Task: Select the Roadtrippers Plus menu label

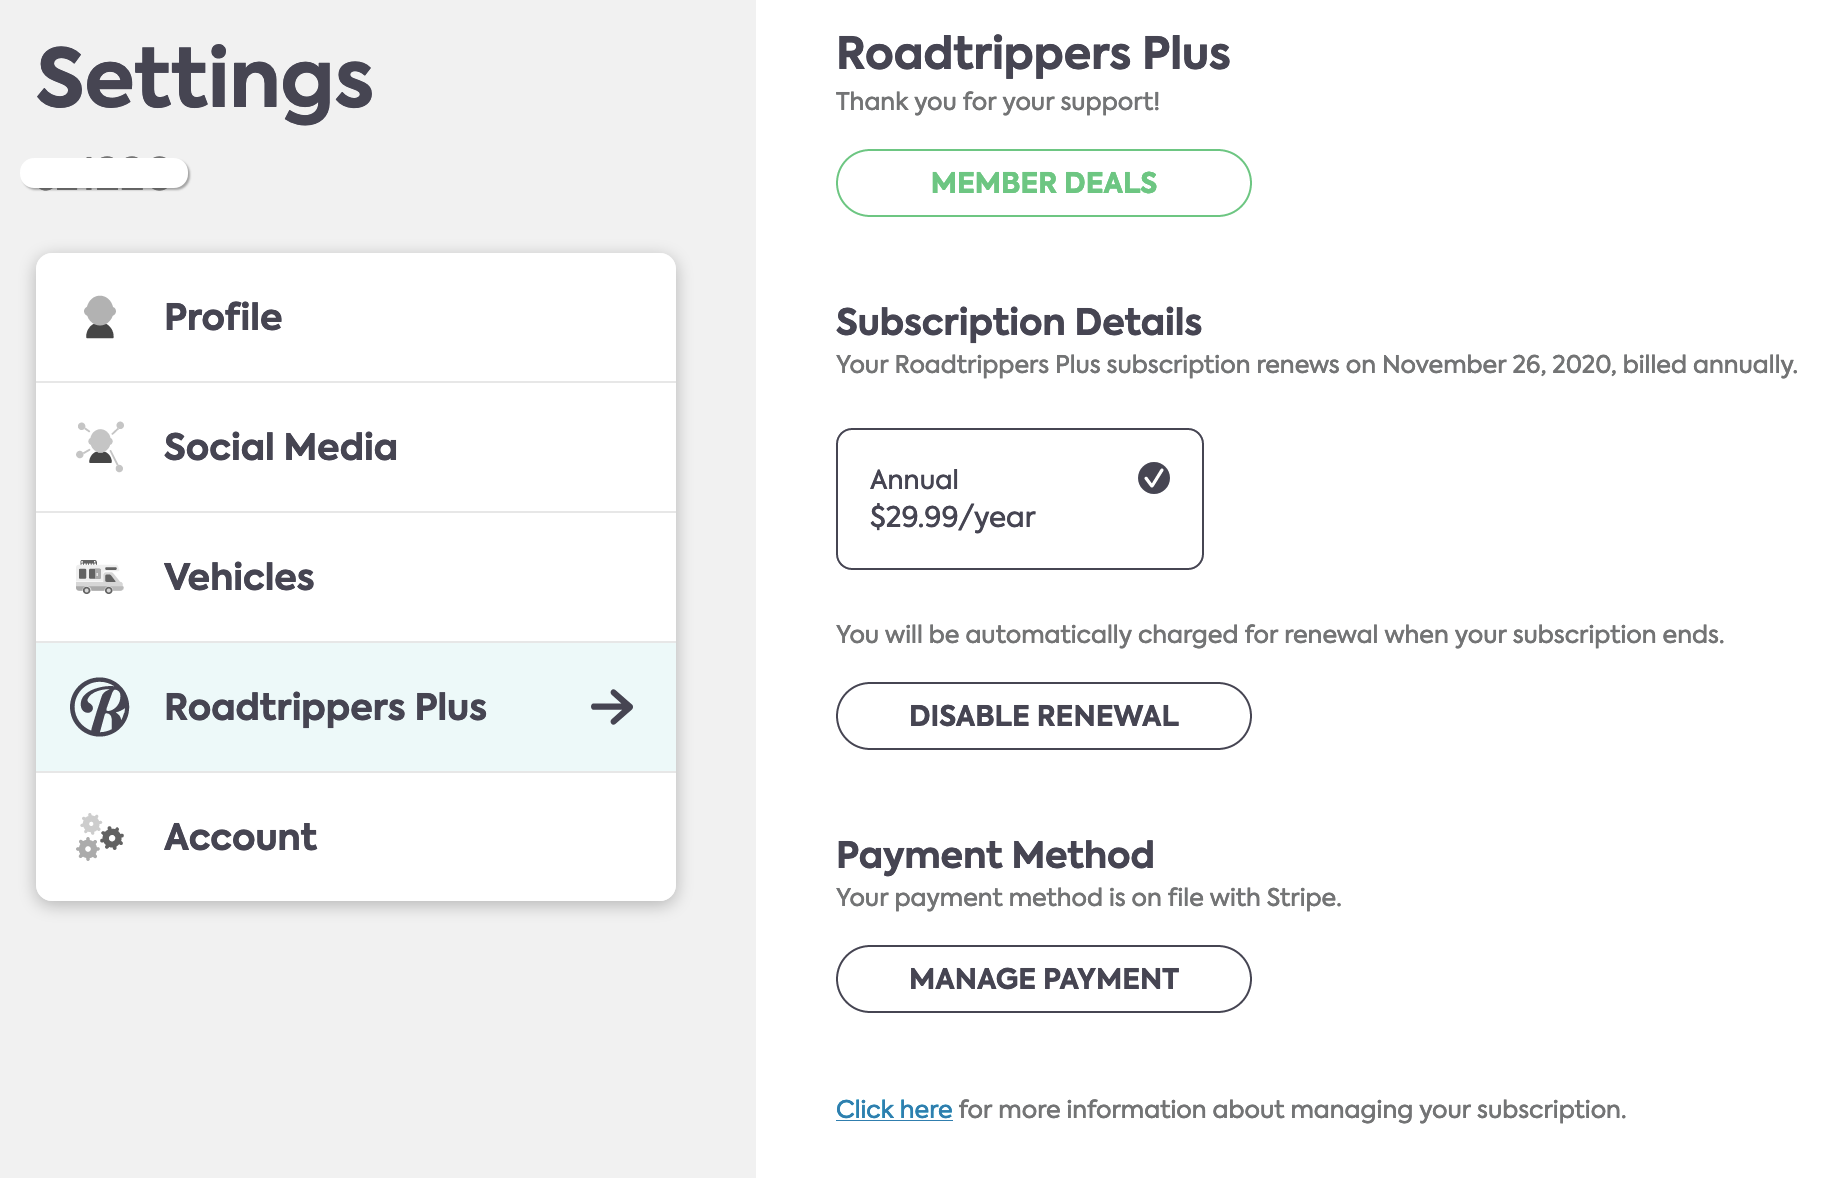Action: point(326,707)
